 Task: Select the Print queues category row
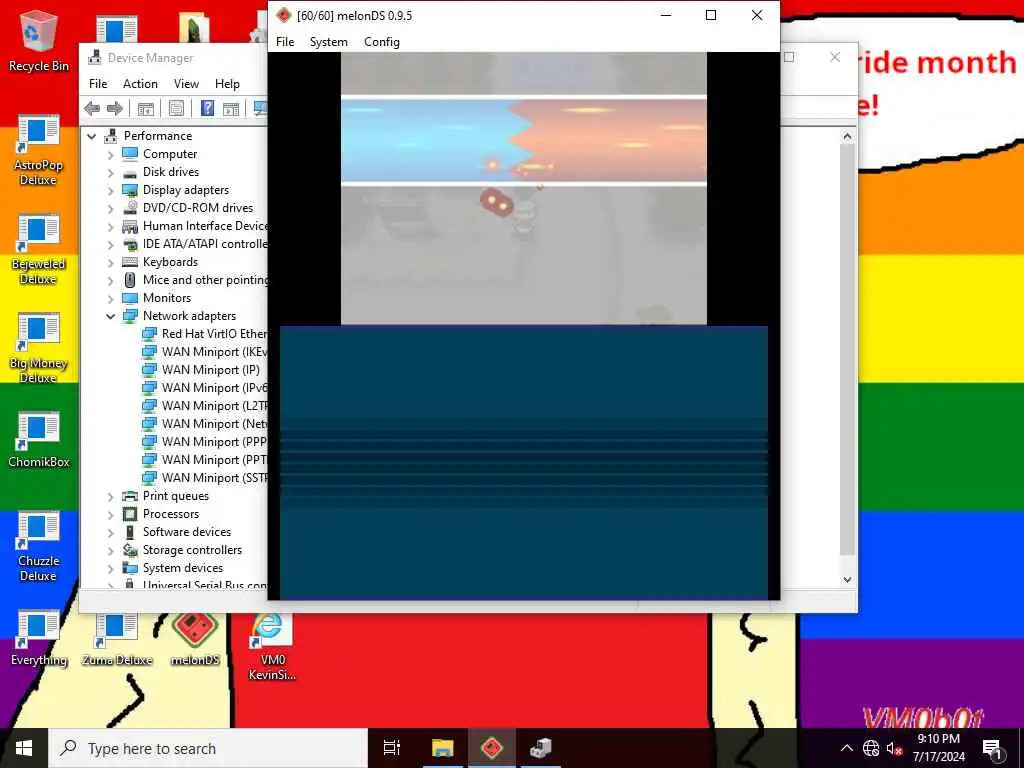pyautogui.click(x=166, y=496)
